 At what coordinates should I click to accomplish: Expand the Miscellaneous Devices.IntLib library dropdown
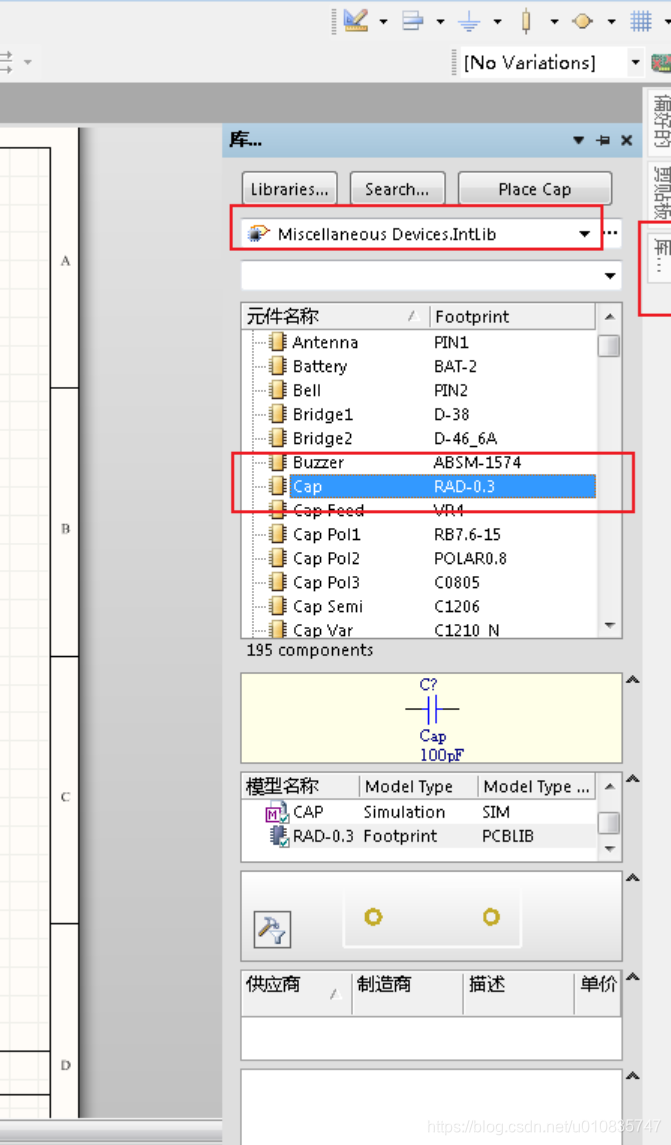click(x=585, y=234)
